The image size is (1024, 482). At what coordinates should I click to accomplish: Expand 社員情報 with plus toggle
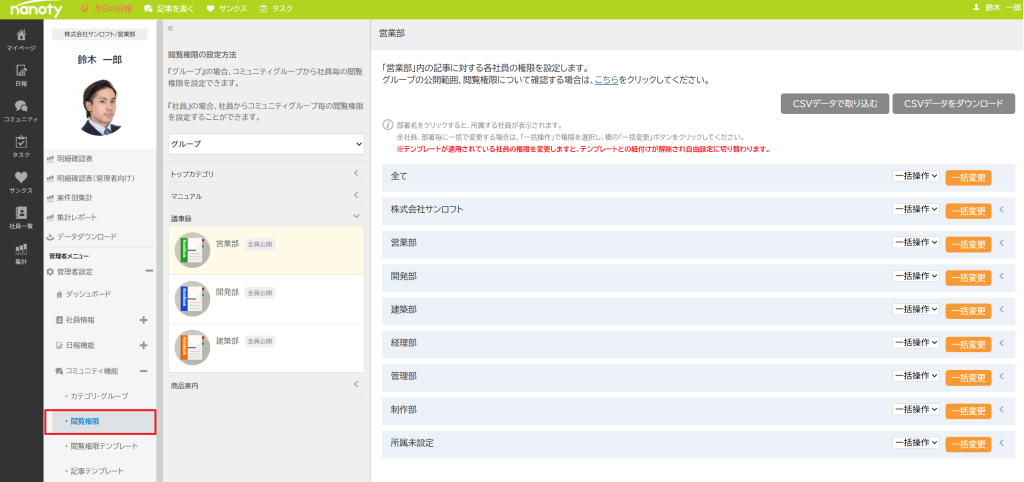pyautogui.click(x=143, y=320)
